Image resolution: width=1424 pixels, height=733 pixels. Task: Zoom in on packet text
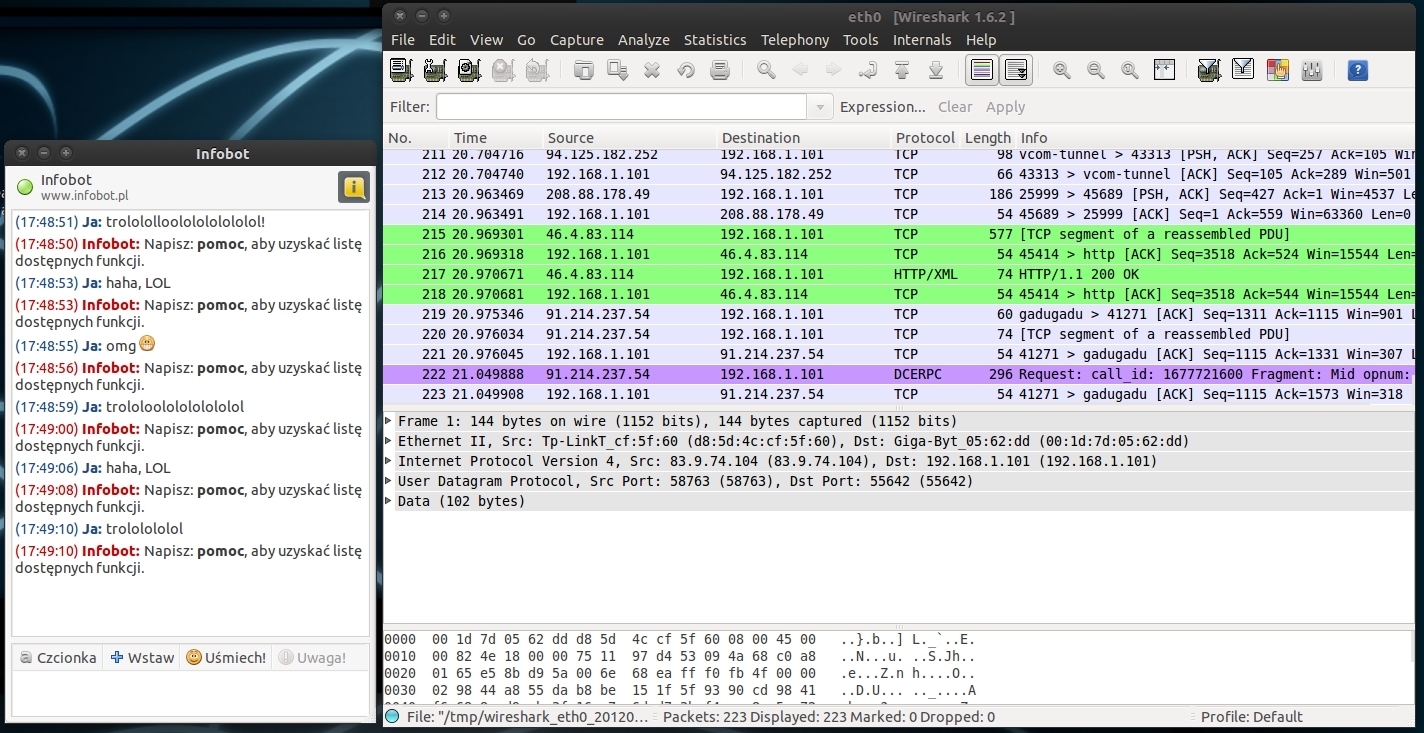1062,70
